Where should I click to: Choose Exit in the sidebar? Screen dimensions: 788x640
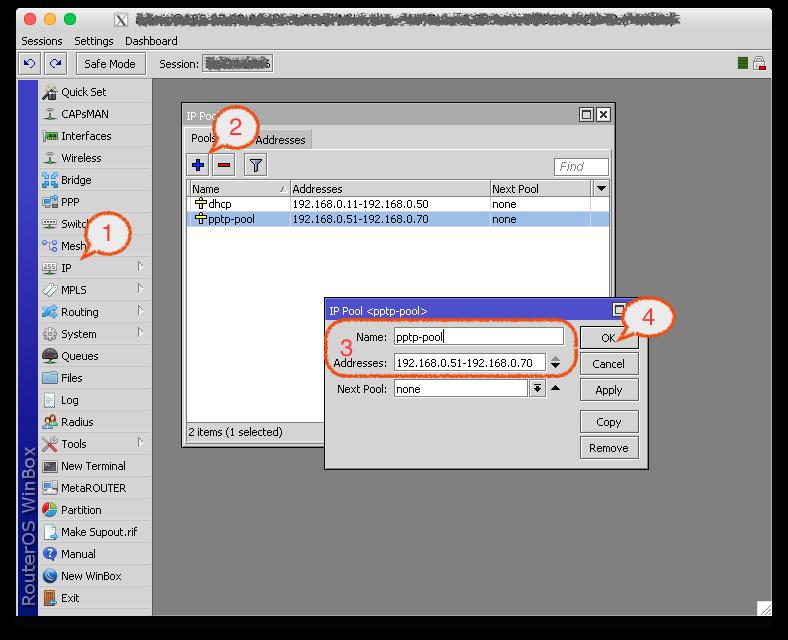click(x=95, y=598)
